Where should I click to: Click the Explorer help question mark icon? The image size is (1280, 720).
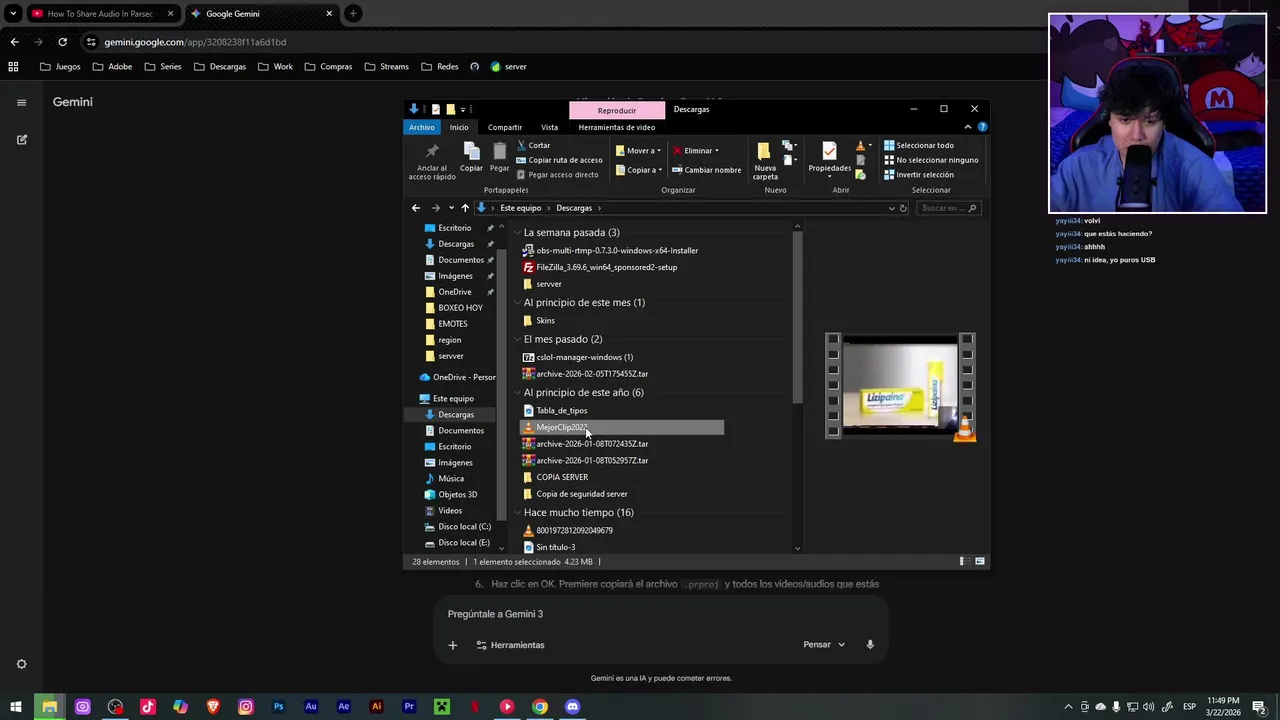pyautogui.click(x=982, y=127)
